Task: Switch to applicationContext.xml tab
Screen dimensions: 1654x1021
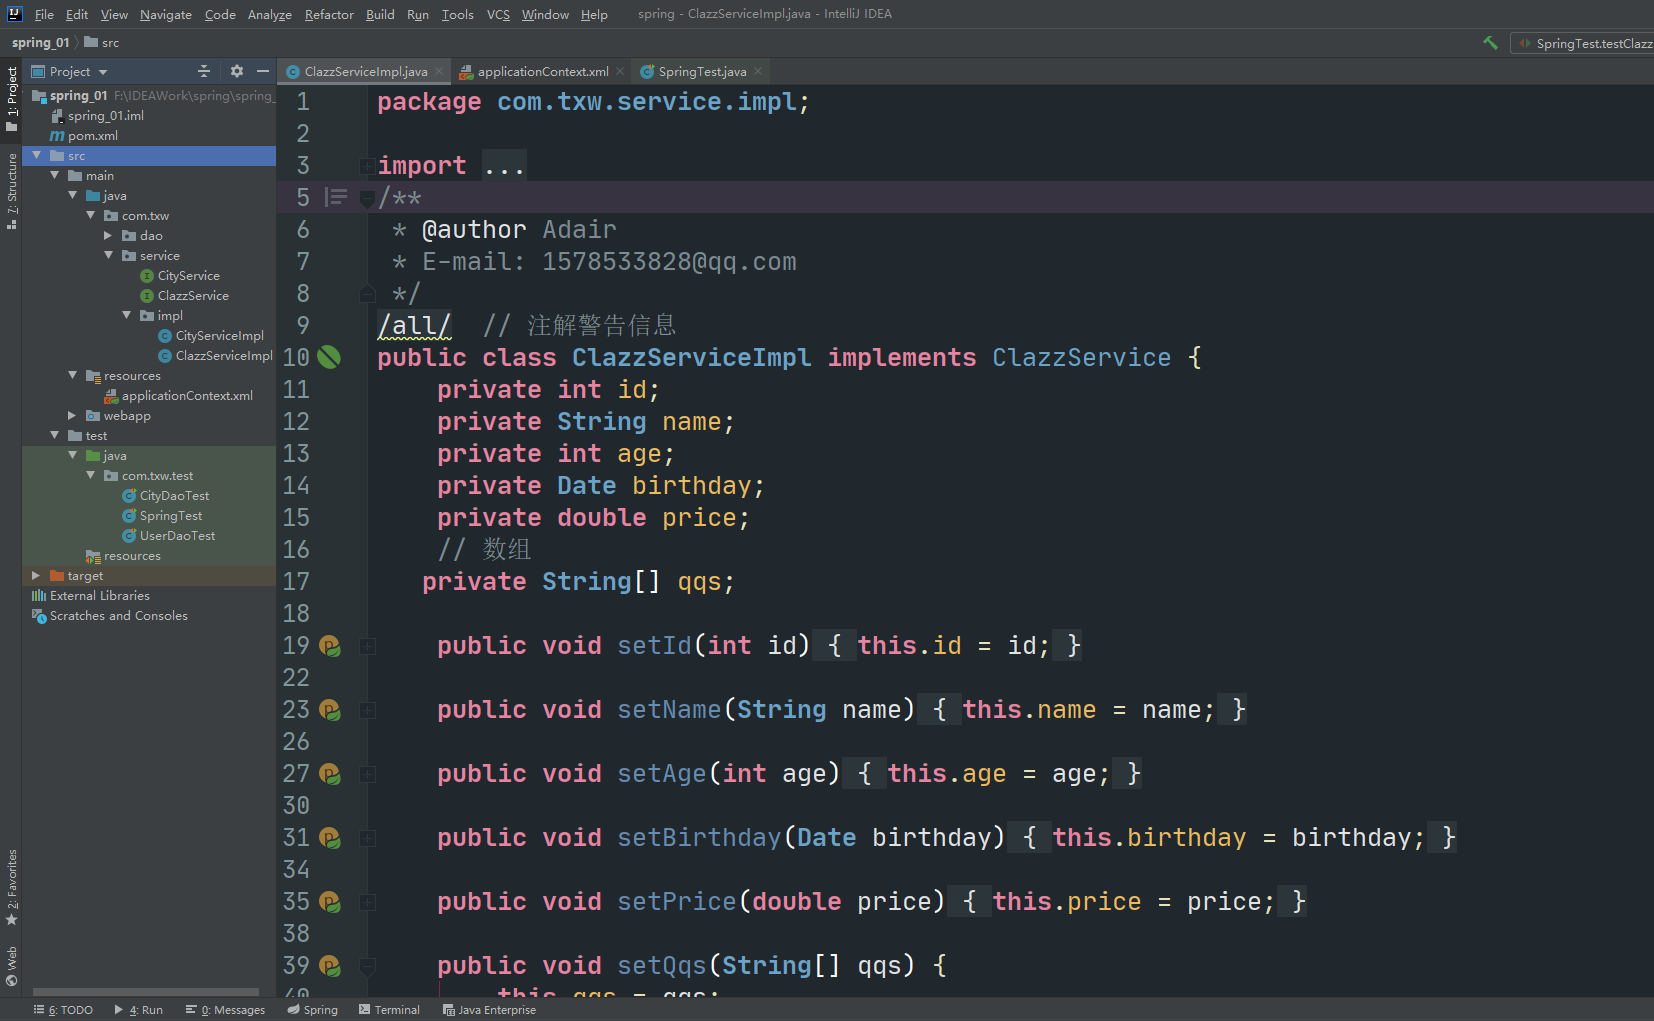Action: pyautogui.click(x=542, y=71)
